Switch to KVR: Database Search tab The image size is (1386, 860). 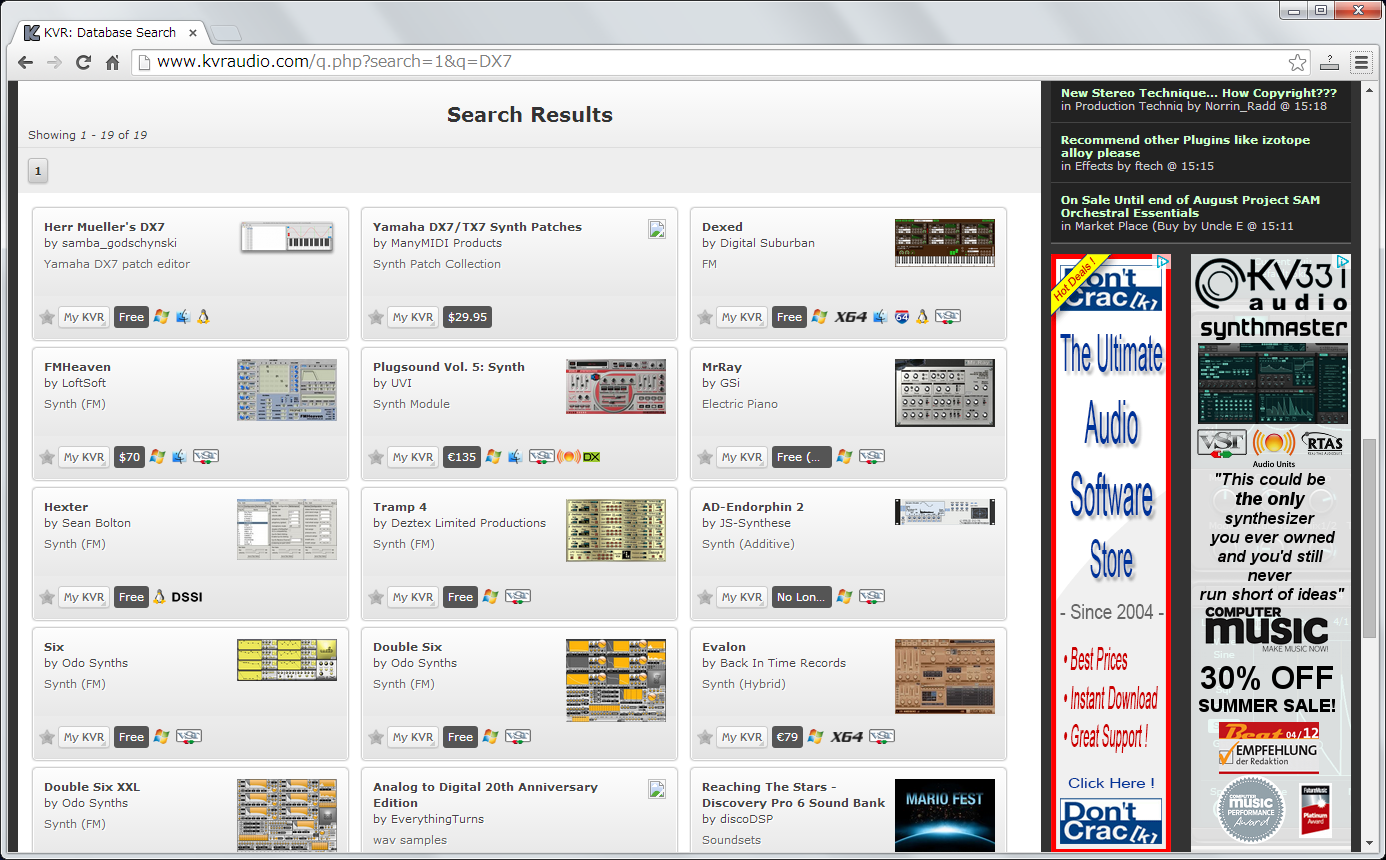[108, 32]
